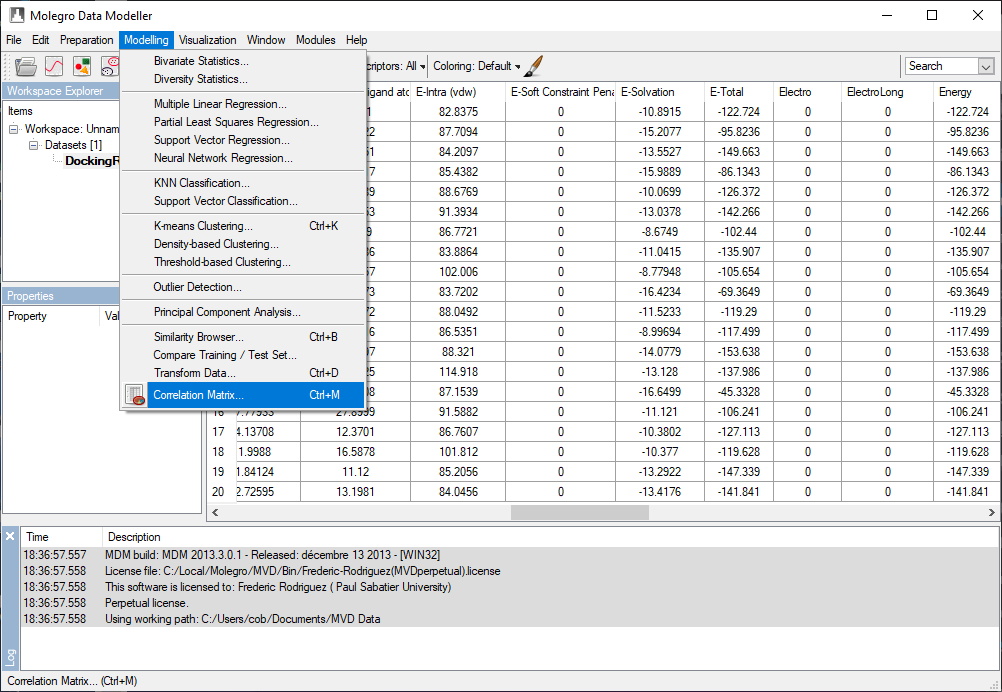
Task: Click in the Search input field
Action: pos(941,66)
